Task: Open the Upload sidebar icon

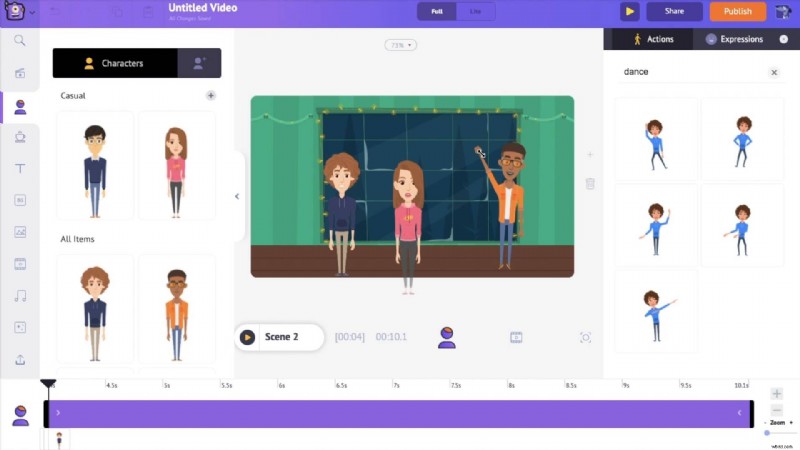Action: coord(20,360)
